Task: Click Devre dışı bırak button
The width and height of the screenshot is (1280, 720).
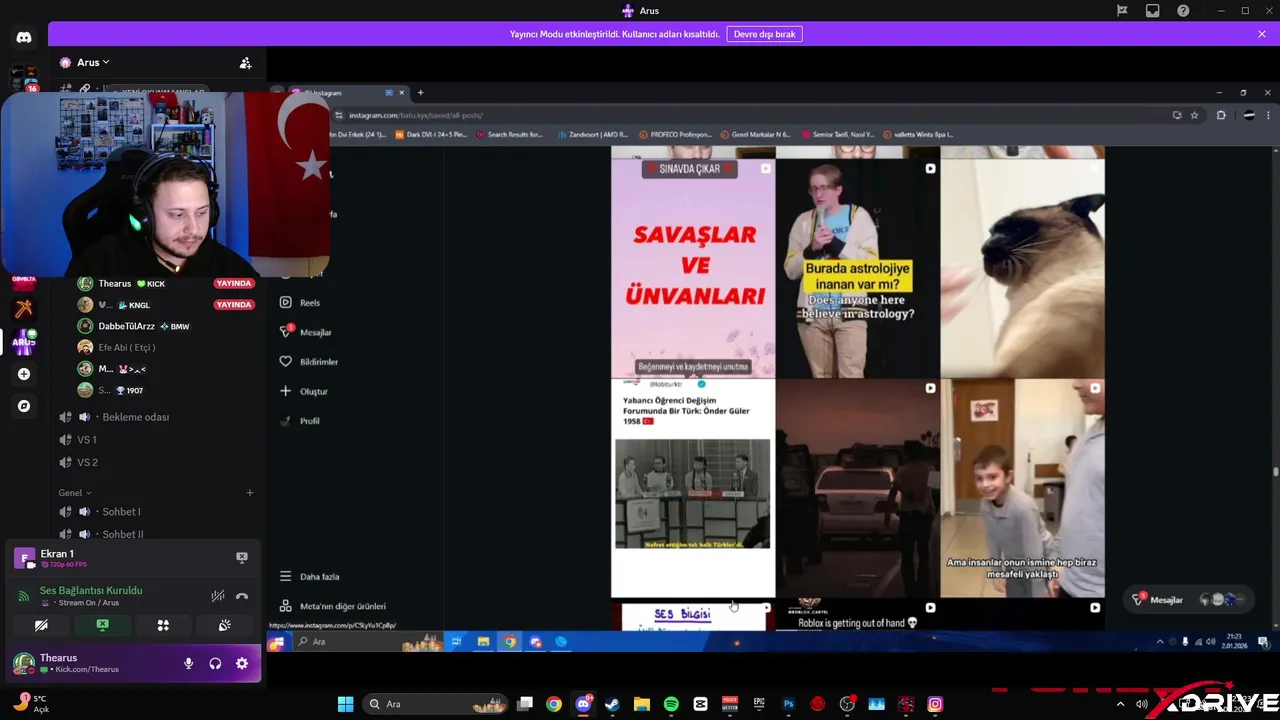Action: [x=765, y=34]
